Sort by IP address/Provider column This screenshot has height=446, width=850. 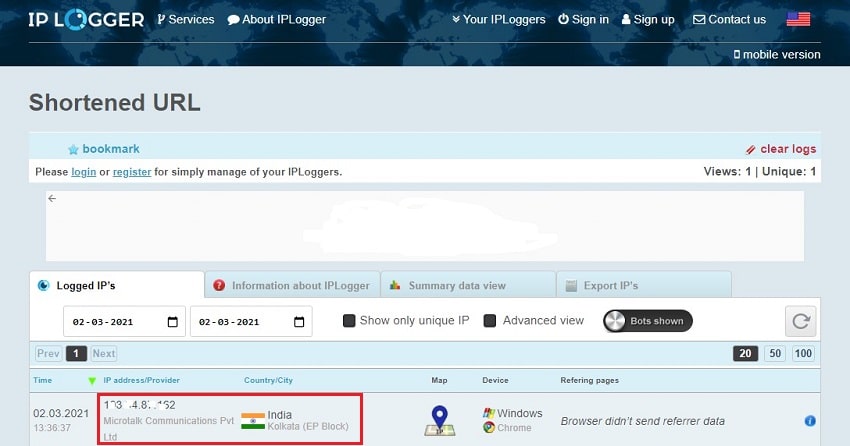[x=140, y=380]
